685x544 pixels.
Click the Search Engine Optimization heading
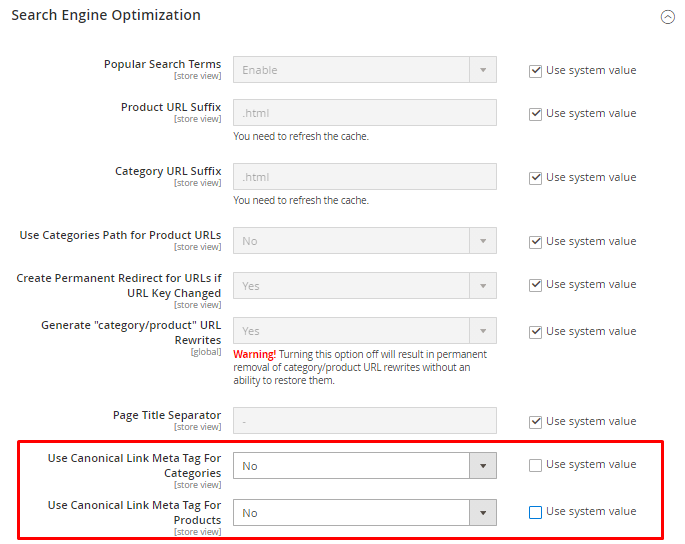106,16
